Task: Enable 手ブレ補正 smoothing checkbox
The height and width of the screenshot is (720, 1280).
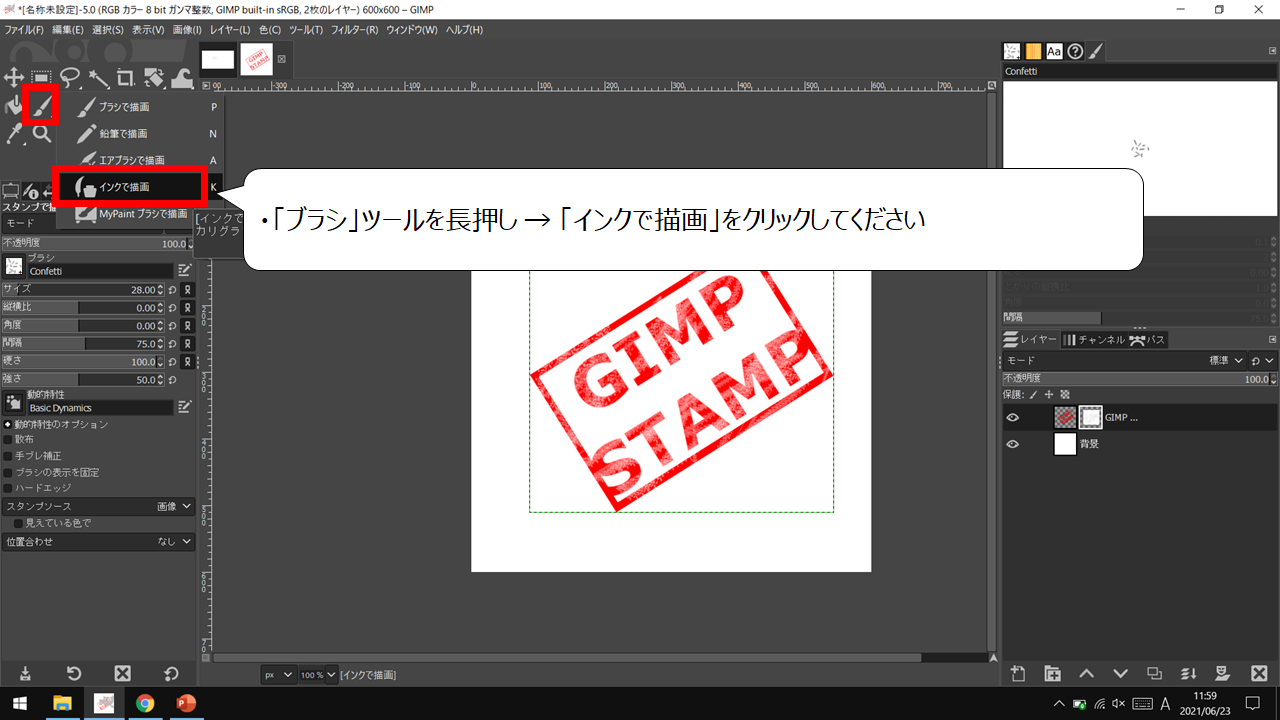Action: (x=8, y=455)
